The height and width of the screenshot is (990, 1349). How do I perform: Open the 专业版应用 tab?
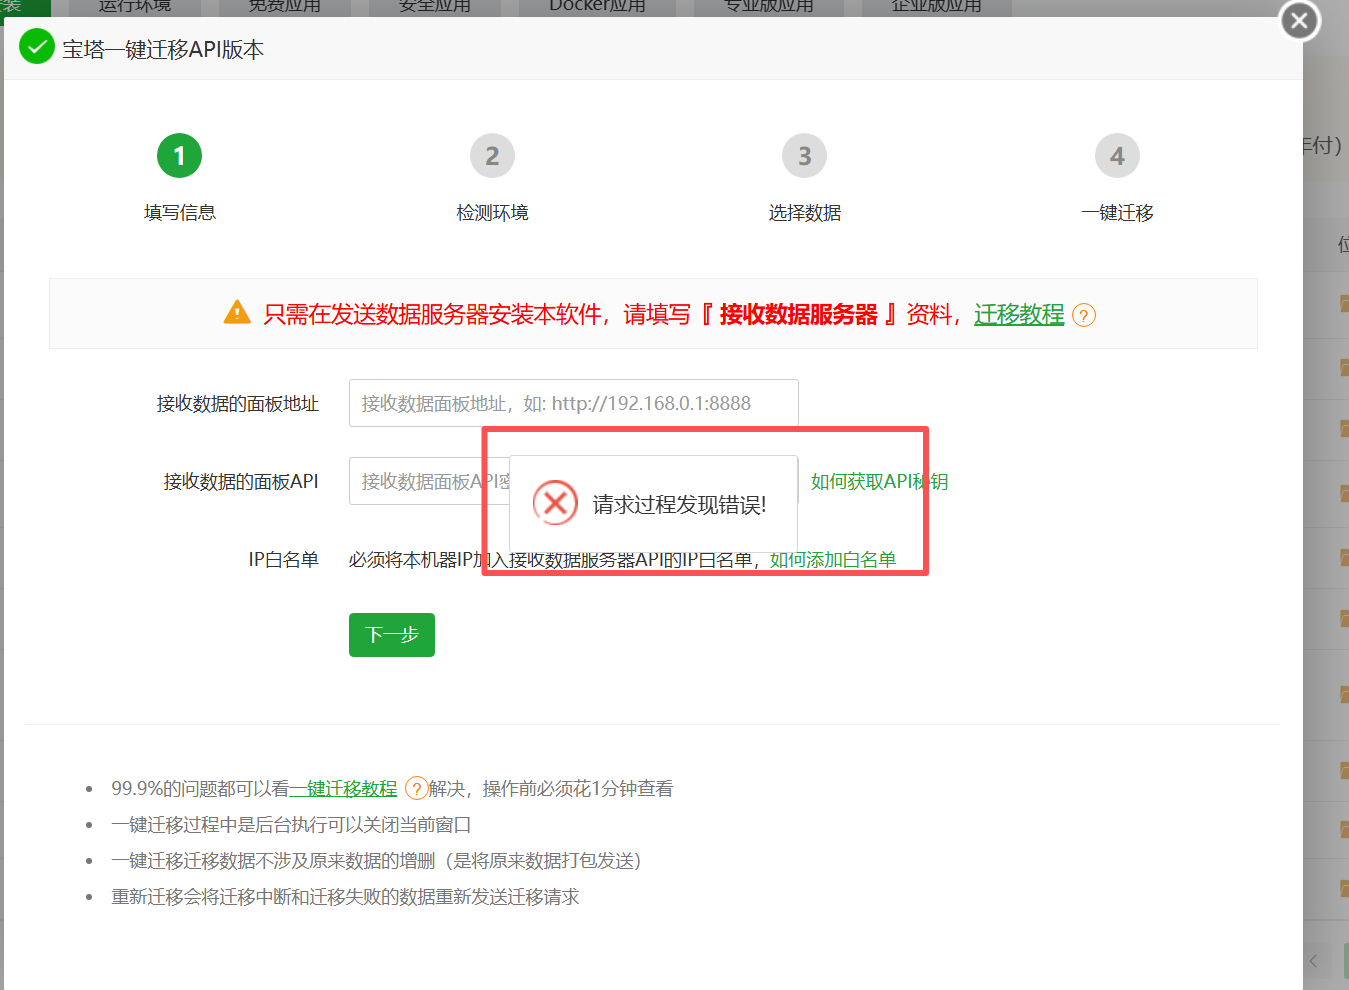coord(767,6)
